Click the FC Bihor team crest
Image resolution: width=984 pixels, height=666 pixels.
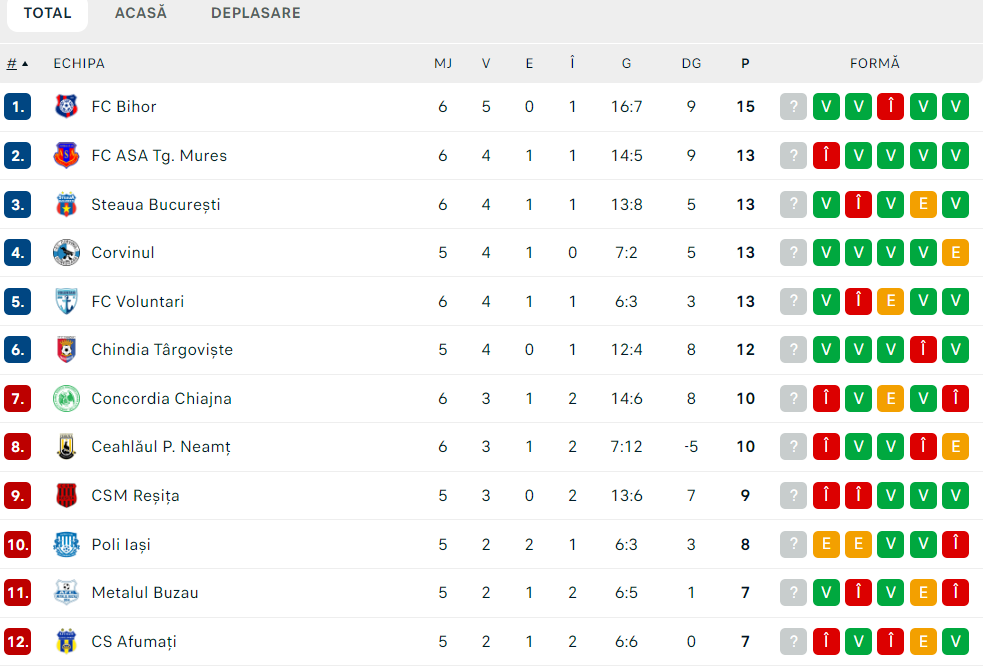(x=66, y=107)
